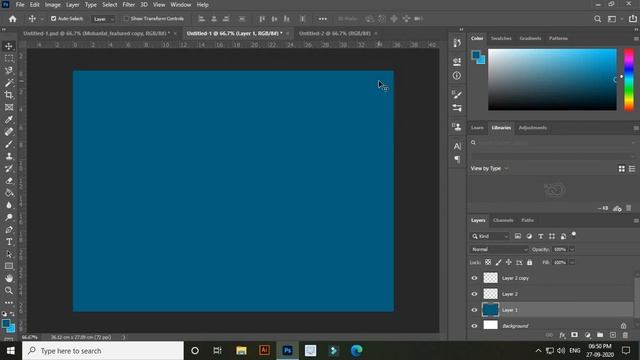Open the Paragraph panel icon
This screenshot has width=640, height=360.
click(457, 159)
